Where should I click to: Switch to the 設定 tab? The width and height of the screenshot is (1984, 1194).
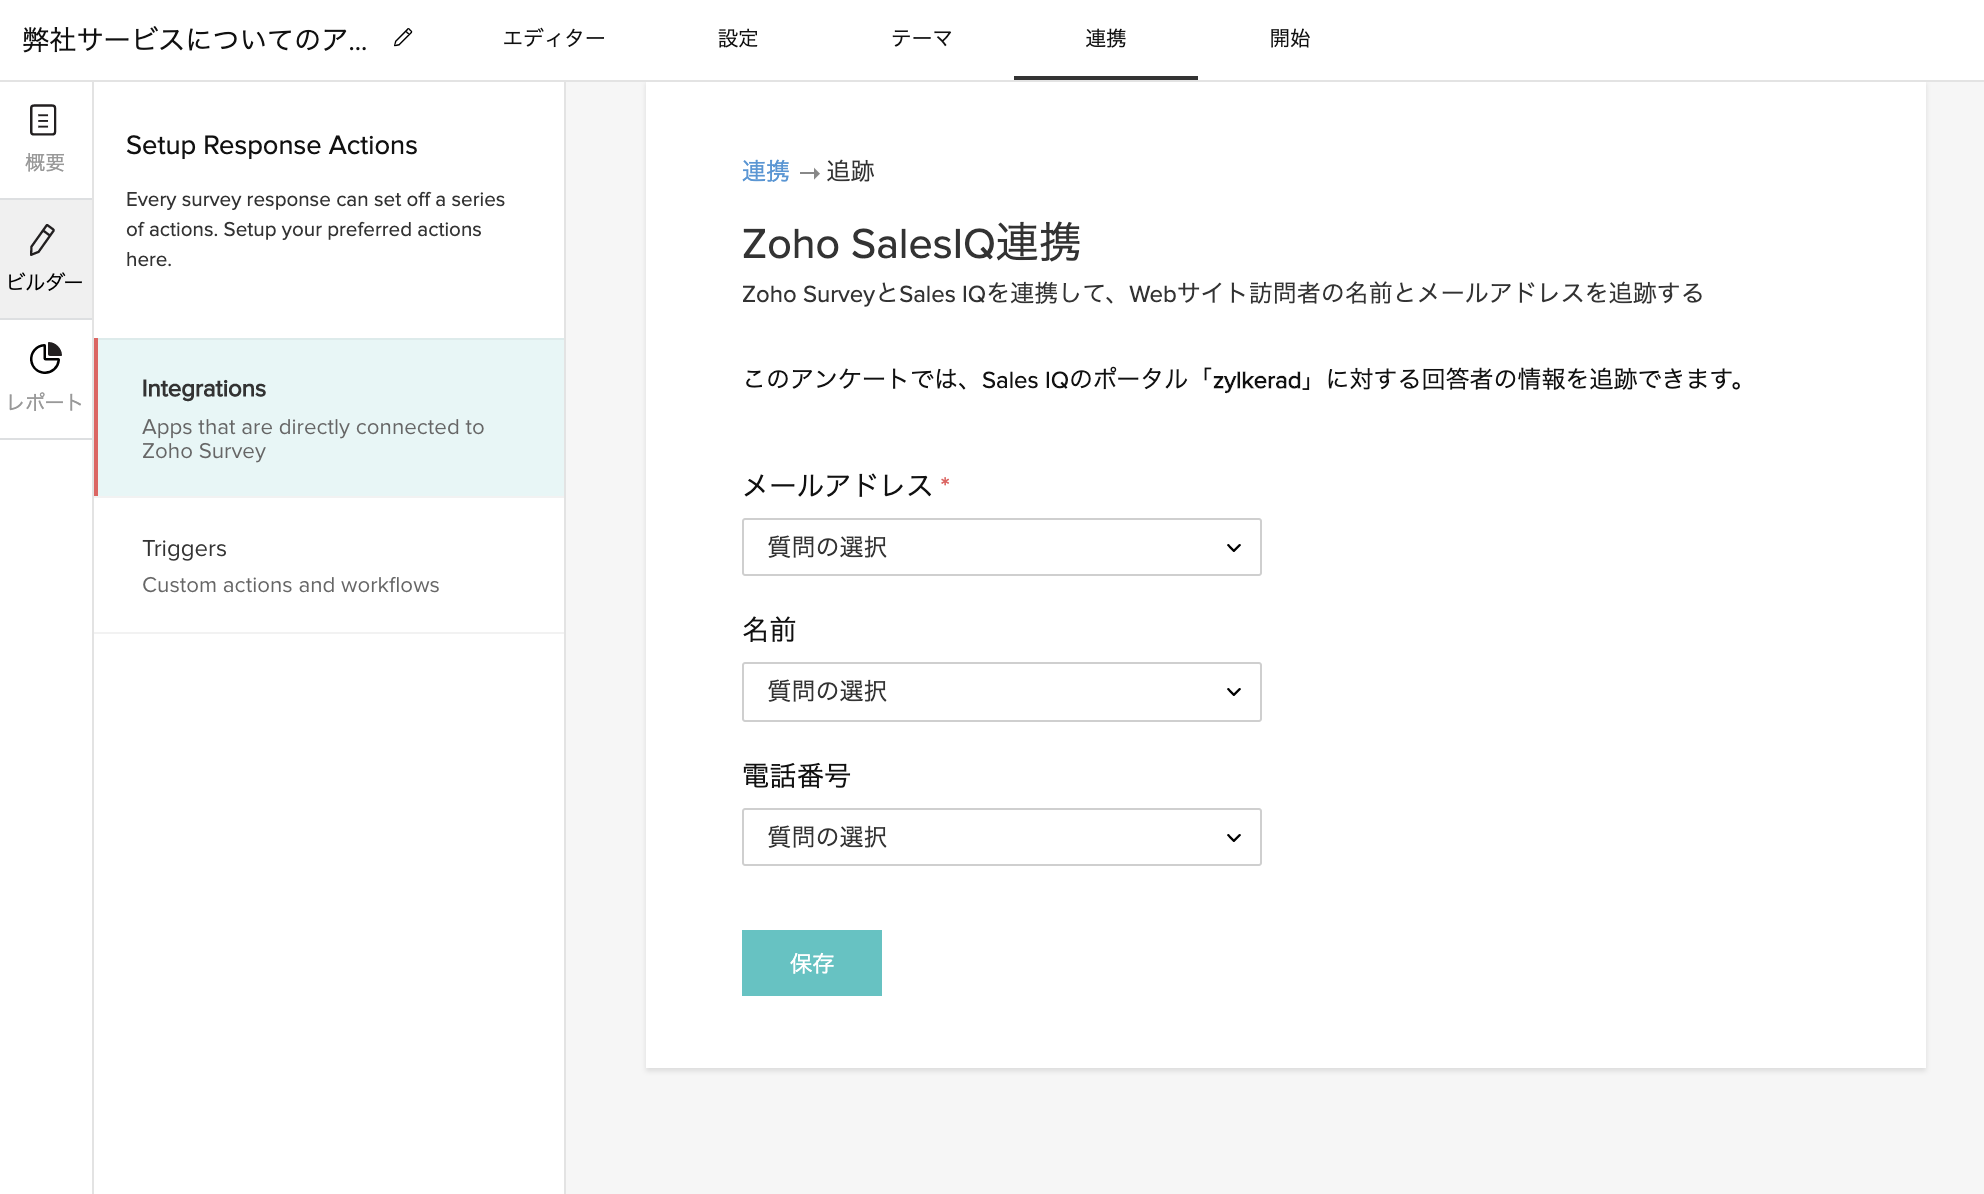(738, 38)
